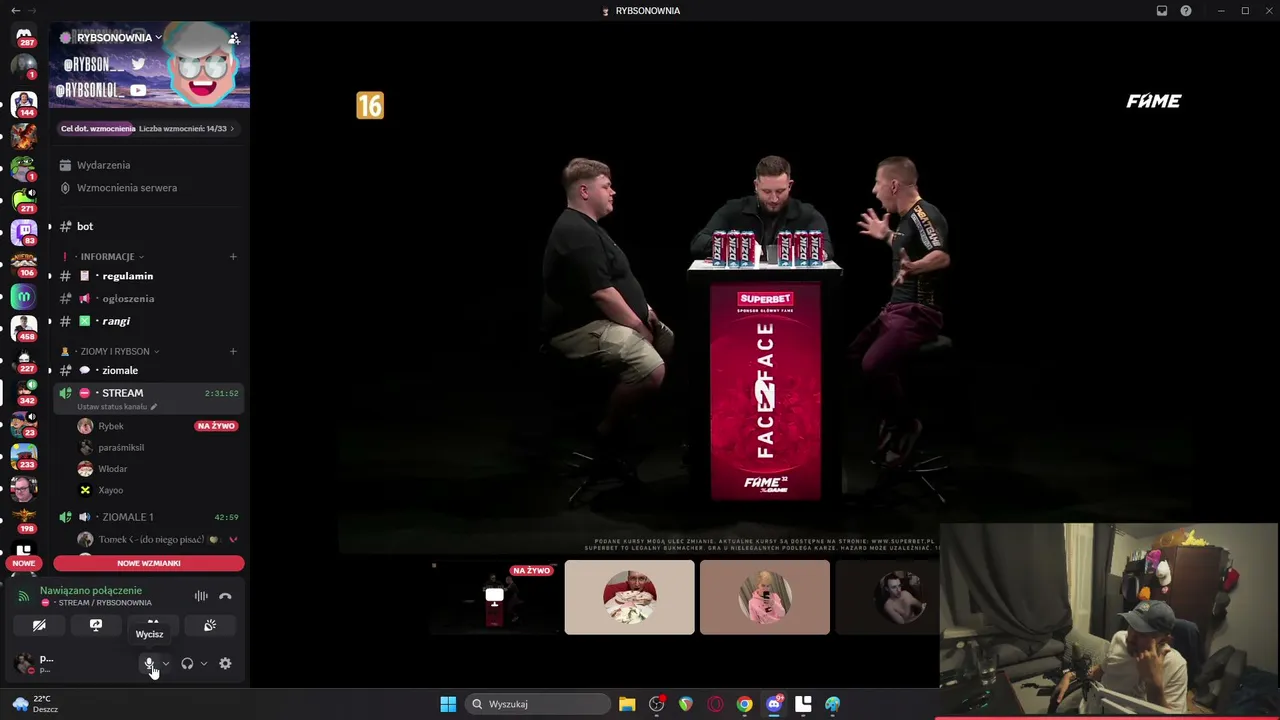Image resolution: width=1280 pixels, height=720 pixels.
Task: Select the STREAM voice channel
Action: [148, 397]
